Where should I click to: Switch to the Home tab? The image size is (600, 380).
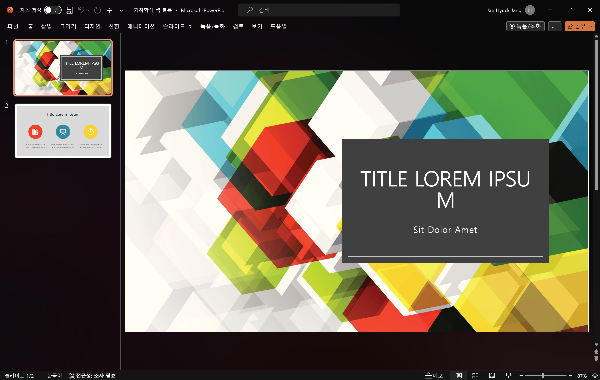click(30, 26)
